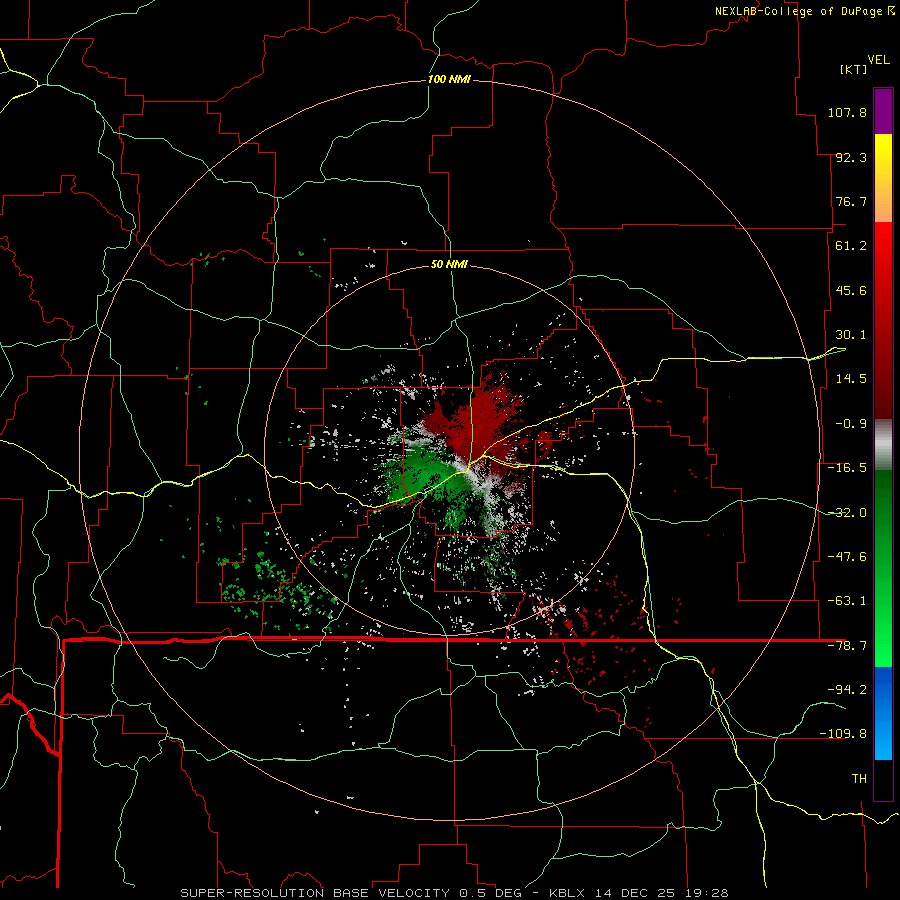Click the 50 NMI range ring label
This screenshot has height=900, width=900.
pos(449,264)
